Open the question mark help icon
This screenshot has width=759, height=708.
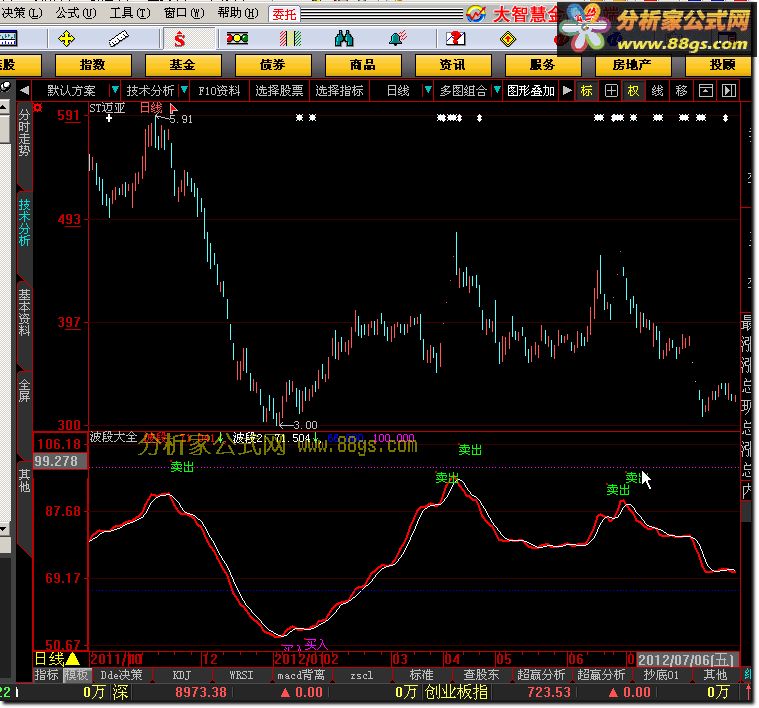(455, 38)
